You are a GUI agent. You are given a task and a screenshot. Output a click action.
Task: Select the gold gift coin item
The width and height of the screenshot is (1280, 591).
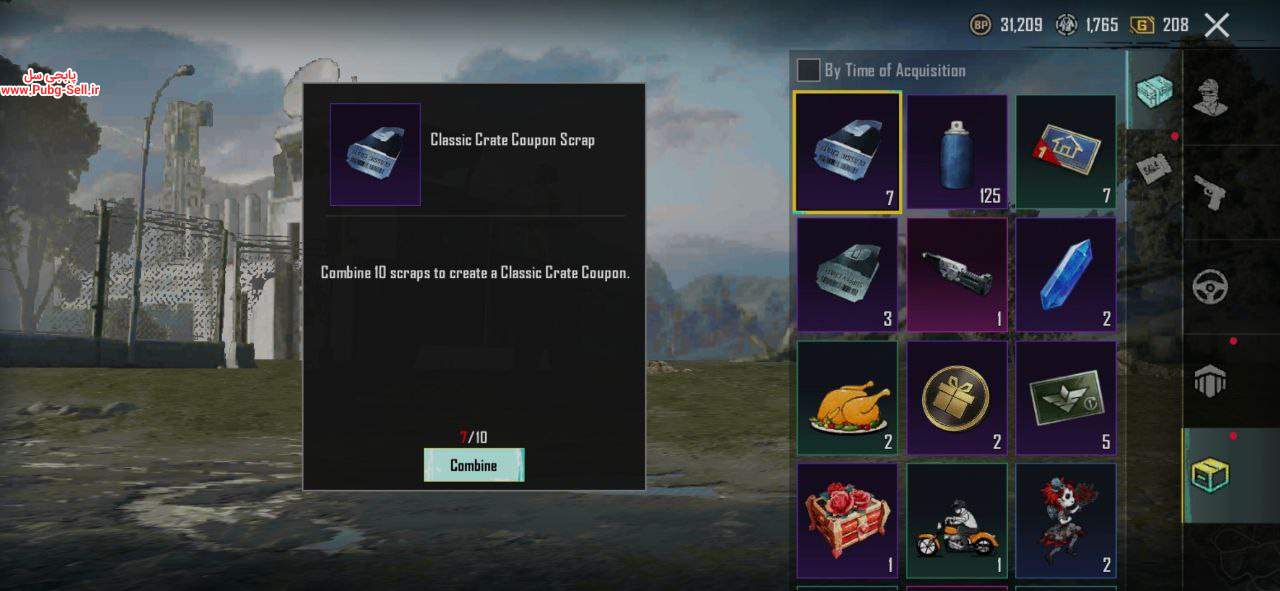[957, 398]
